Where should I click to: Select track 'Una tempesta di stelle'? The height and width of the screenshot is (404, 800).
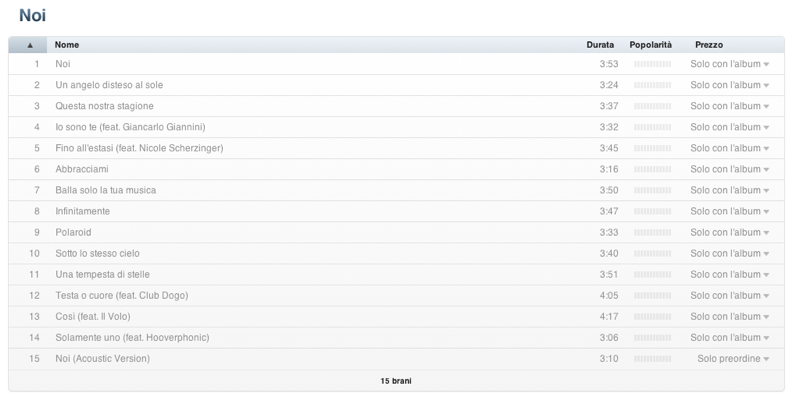tap(103, 274)
